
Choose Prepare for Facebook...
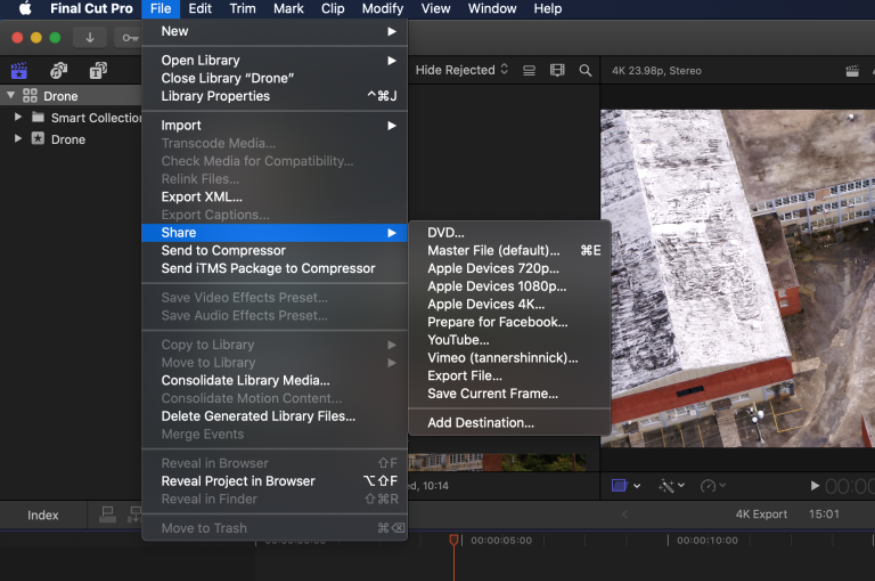(509, 322)
